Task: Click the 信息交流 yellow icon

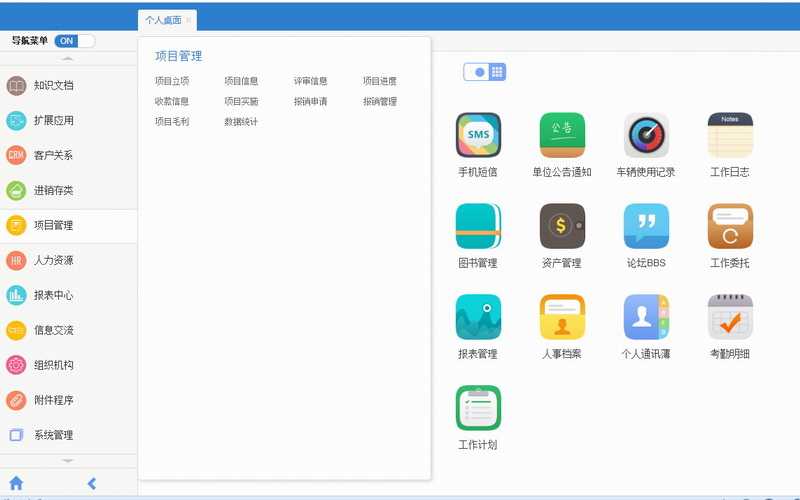Action: 16,330
